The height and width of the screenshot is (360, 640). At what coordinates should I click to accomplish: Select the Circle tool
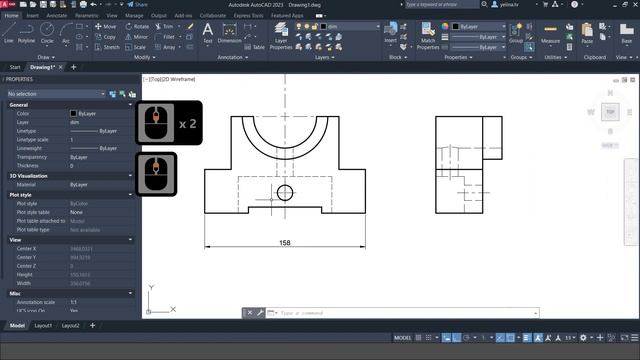point(47,33)
